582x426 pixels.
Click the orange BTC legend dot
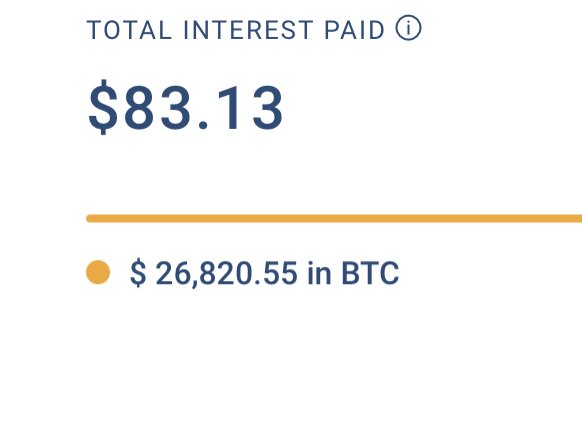98,272
